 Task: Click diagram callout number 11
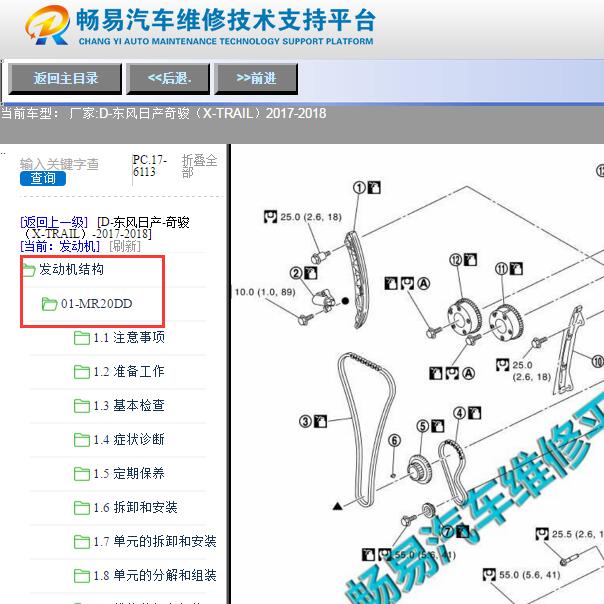(x=501, y=268)
